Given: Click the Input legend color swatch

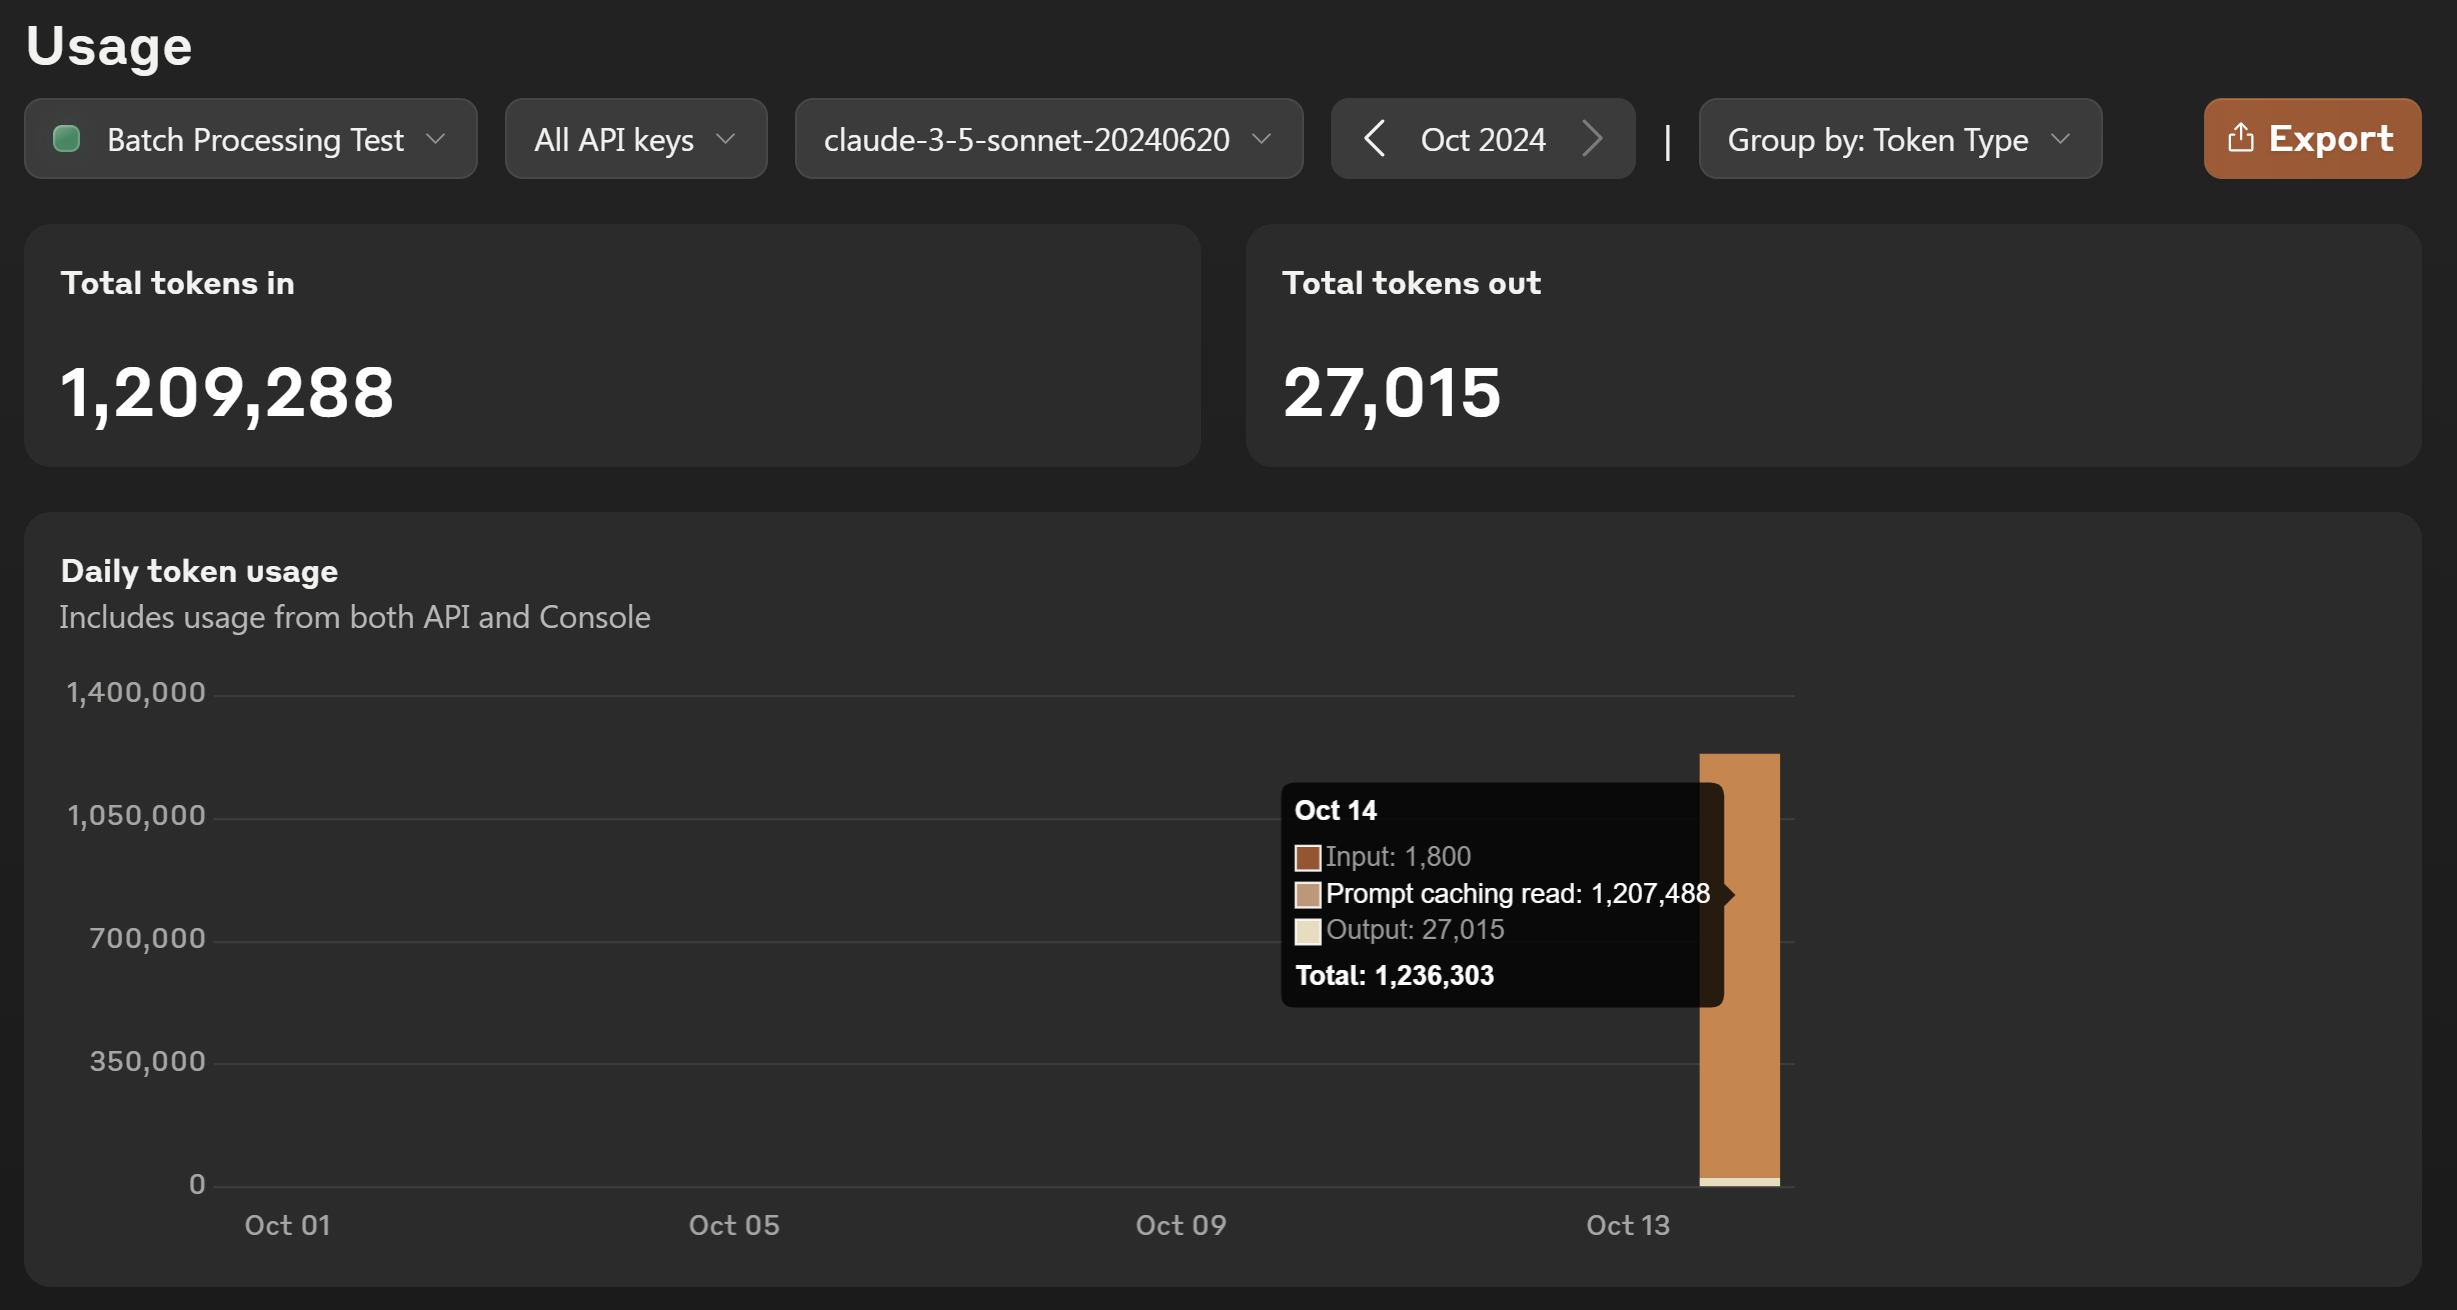Looking at the screenshot, I should (1307, 858).
